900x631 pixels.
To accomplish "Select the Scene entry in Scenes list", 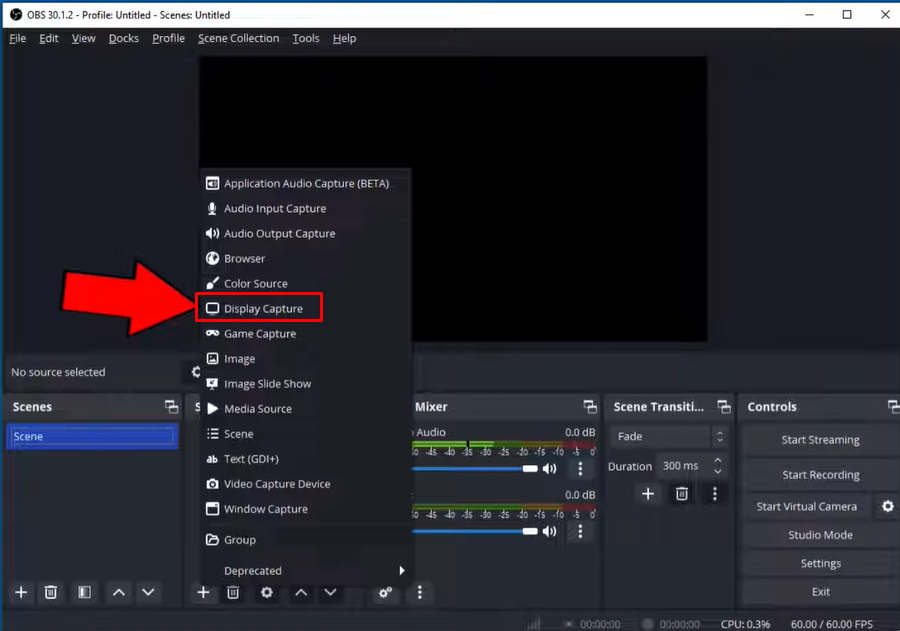I will (92, 436).
